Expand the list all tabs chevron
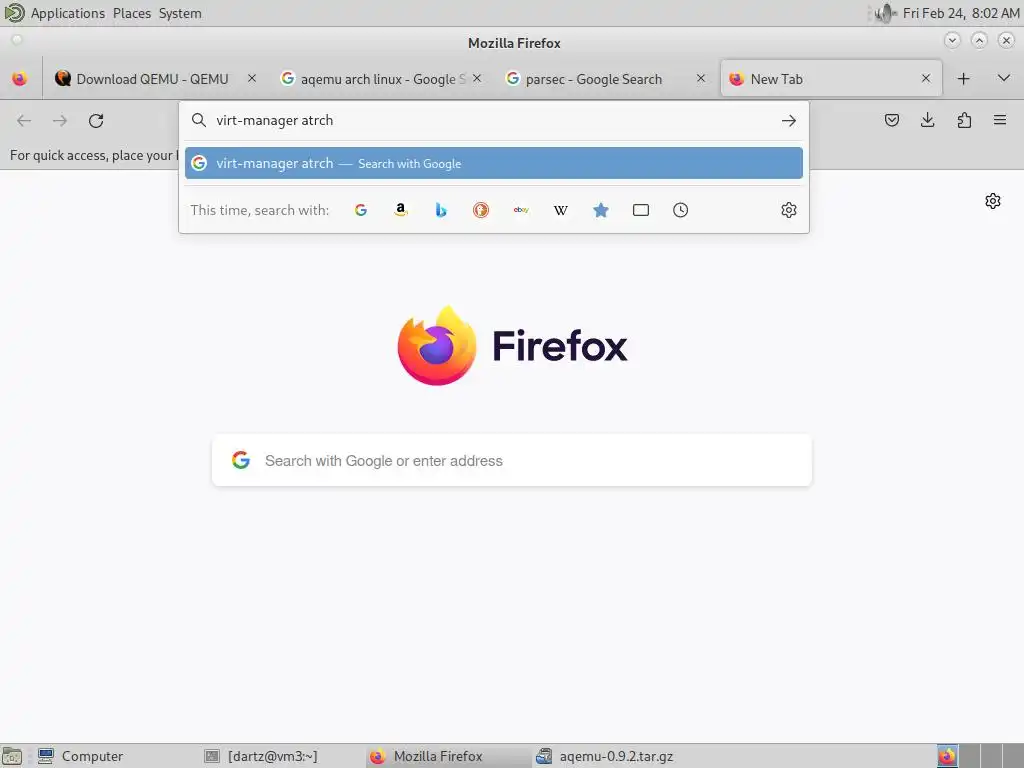This screenshot has width=1024, height=768. point(1004,78)
